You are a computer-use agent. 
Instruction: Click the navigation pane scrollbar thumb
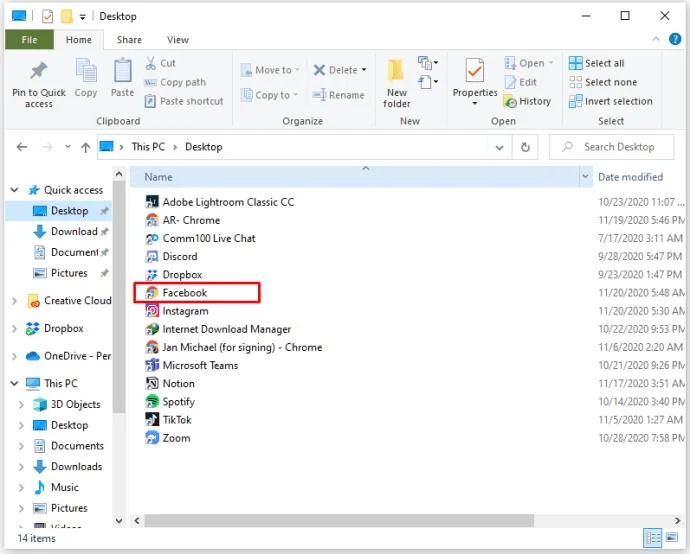[x=118, y=296]
